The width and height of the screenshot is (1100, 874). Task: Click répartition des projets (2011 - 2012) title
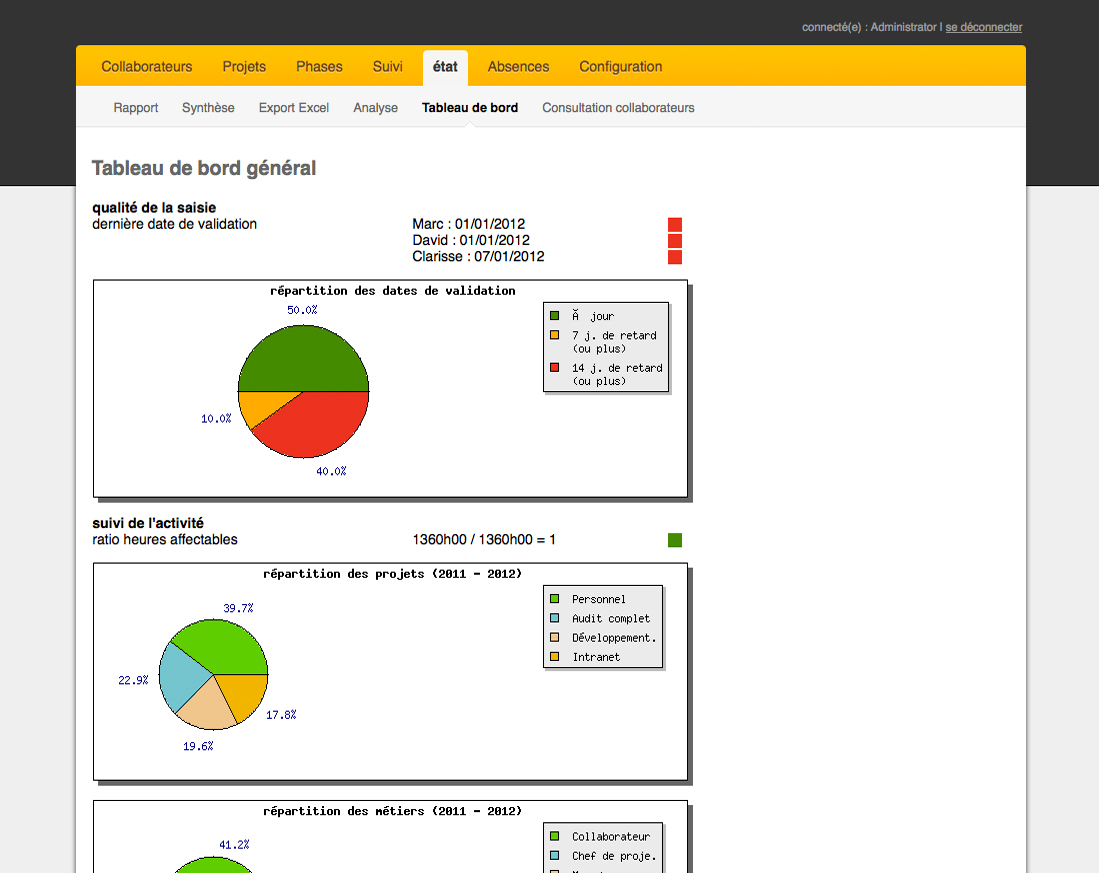click(x=393, y=574)
